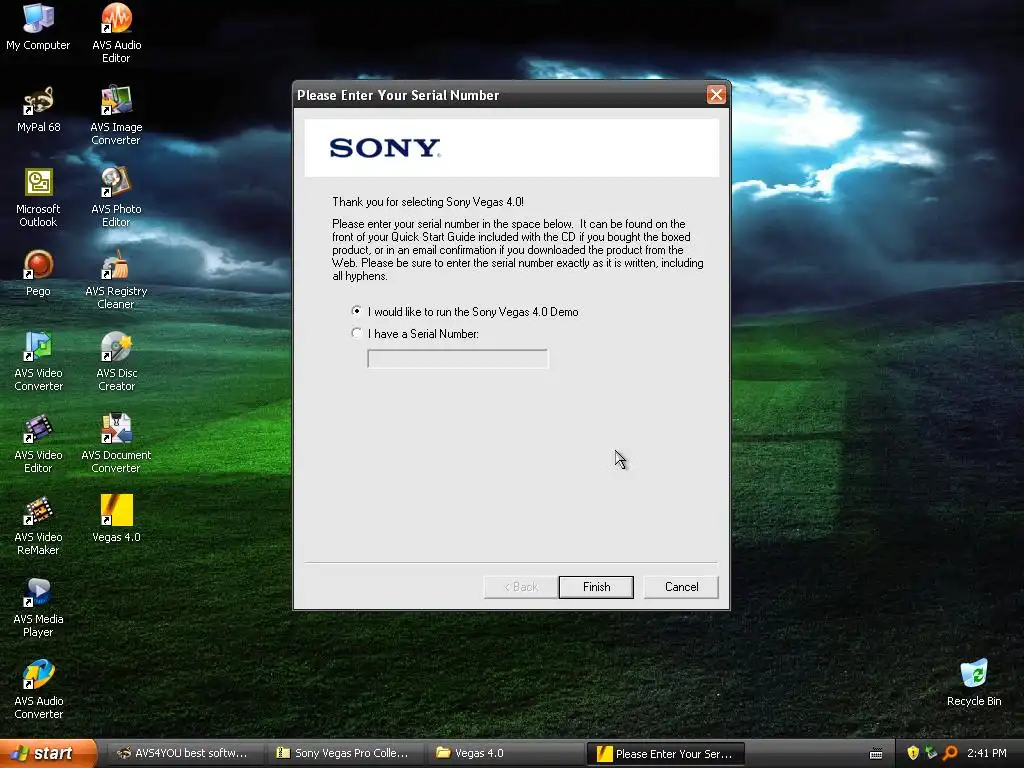Image resolution: width=1024 pixels, height=768 pixels.
Task: Launch AVS Disc Creator shortcut
Action: click(x=116, y=361)
